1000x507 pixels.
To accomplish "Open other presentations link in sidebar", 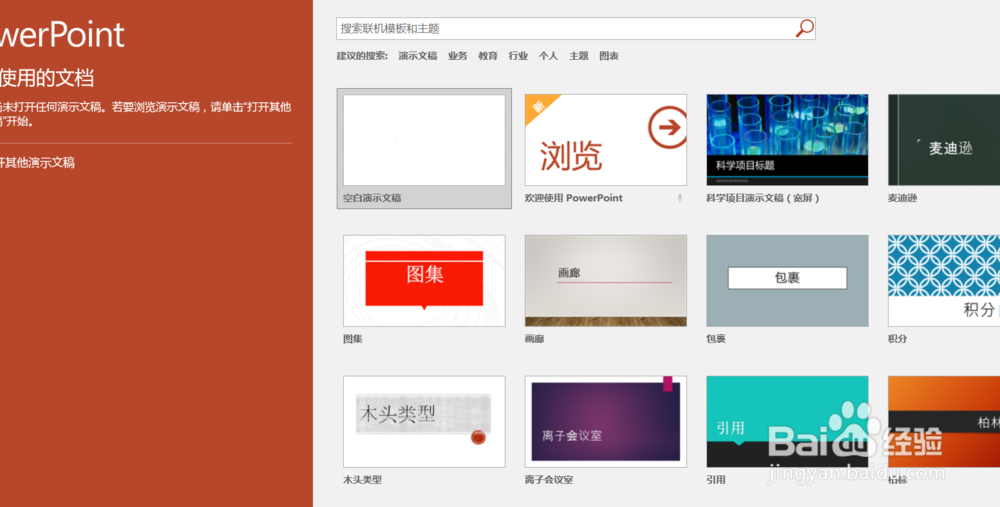I will [37, 163].
